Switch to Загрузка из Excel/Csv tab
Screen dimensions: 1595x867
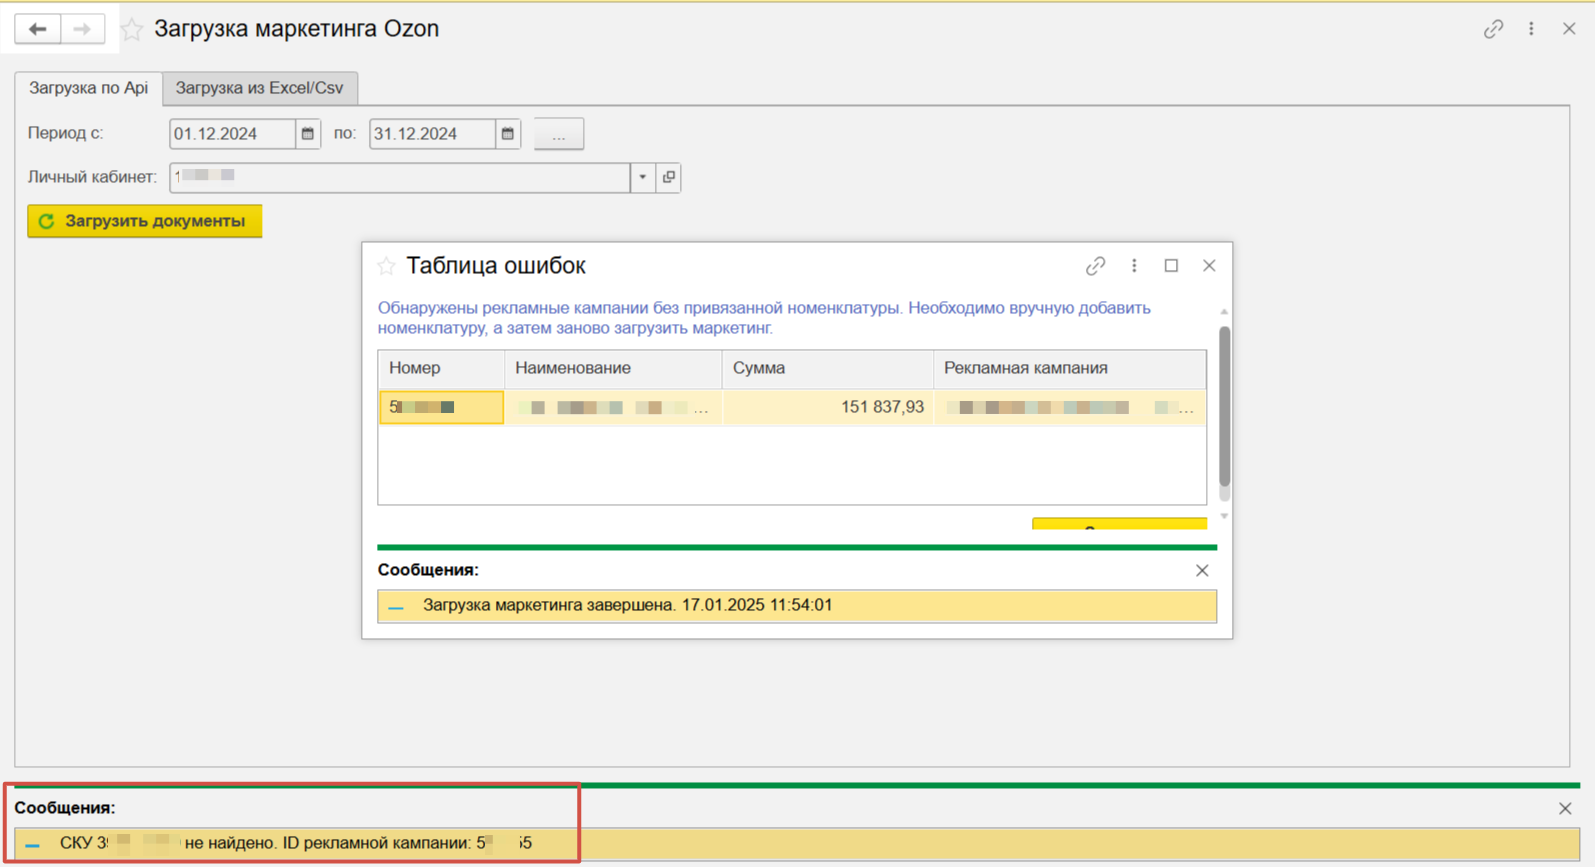pyautogui.click(x=259, y=88)
